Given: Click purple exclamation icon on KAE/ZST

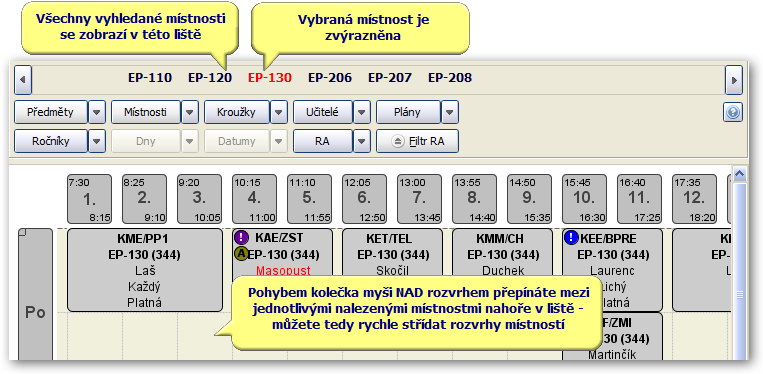Looking at the screenshot, I should 241,237.
